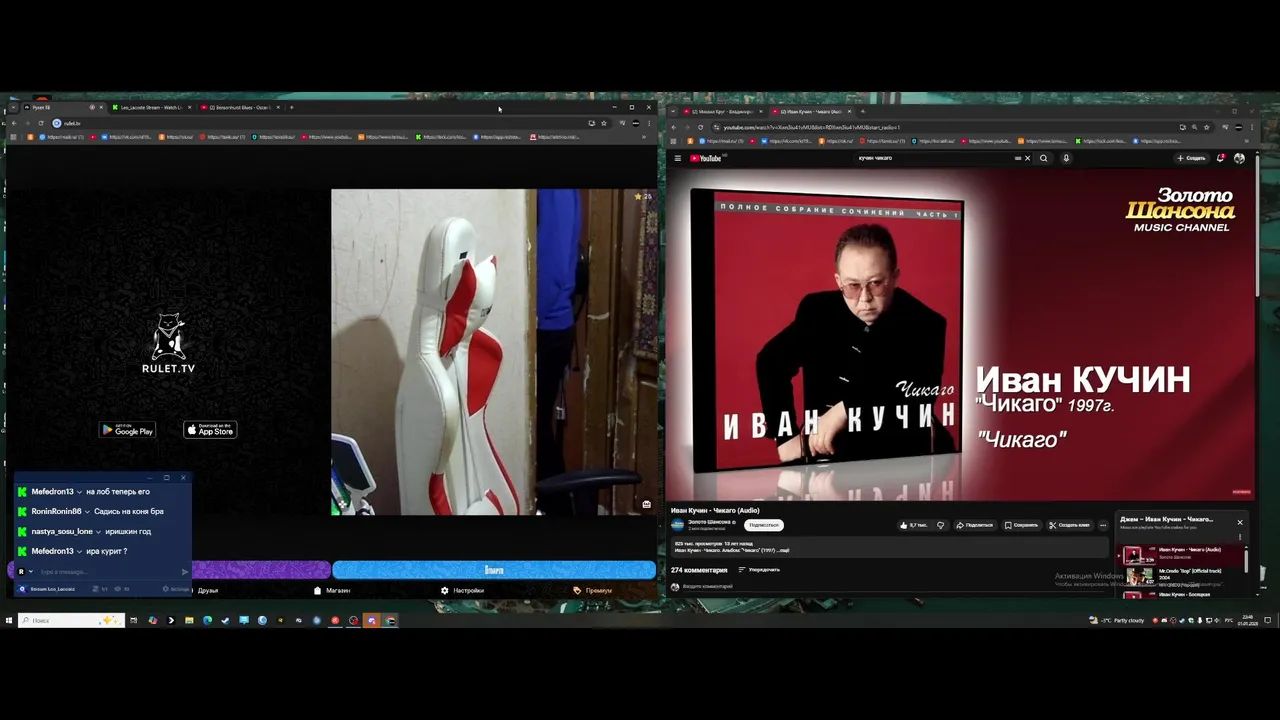
Task: Click the YouTube video player
Action: click(x=960, y=333)
